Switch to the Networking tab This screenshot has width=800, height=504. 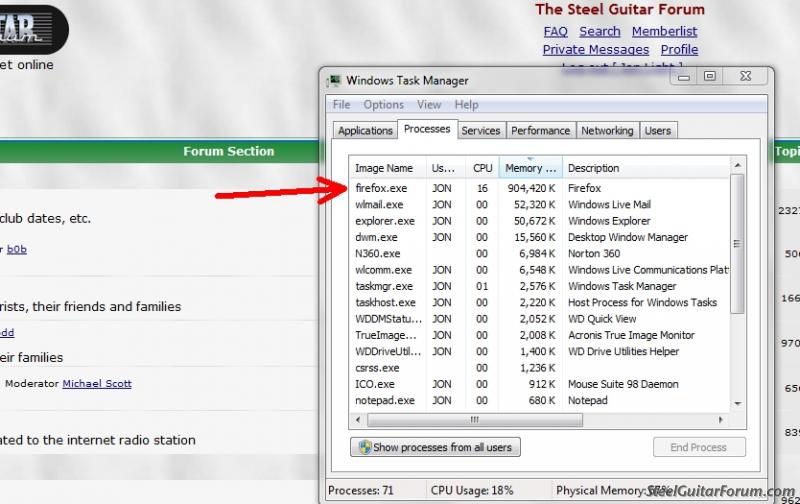607,131
